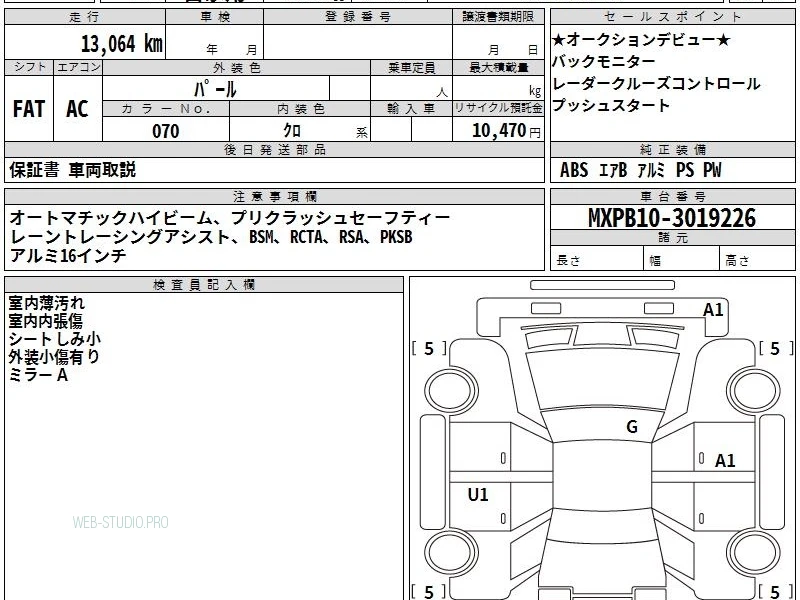800x600 pixels.
Task: Click the カラーNo. header
Action: tap(166, 109)
